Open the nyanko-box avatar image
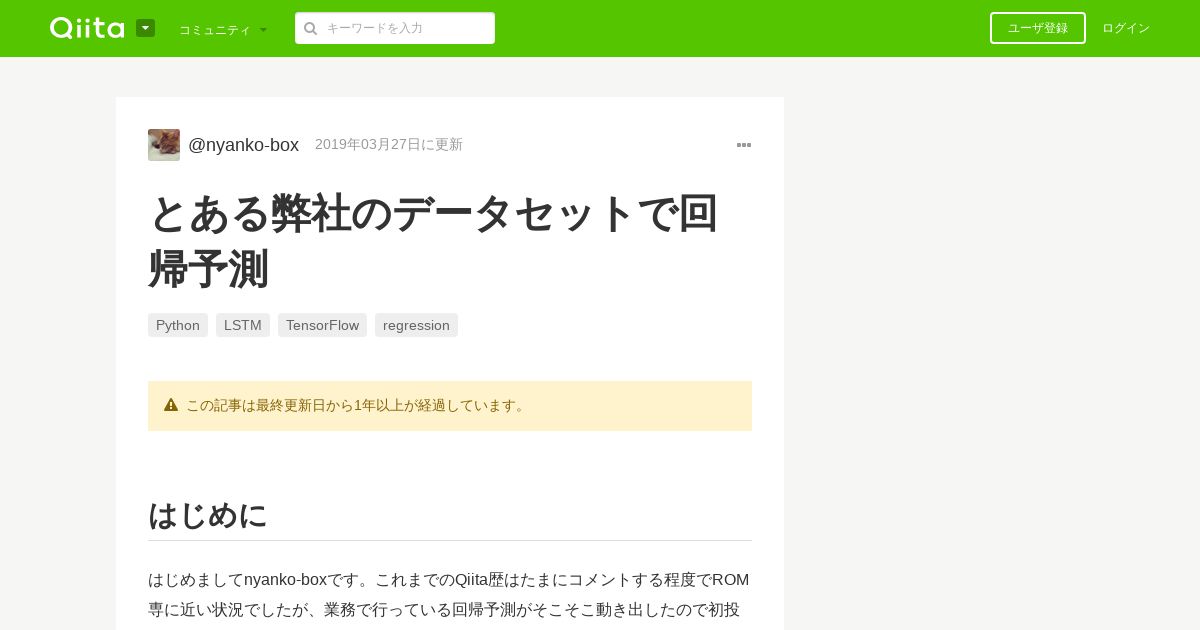Screen dimensions: 1200x630 (164, 145)
